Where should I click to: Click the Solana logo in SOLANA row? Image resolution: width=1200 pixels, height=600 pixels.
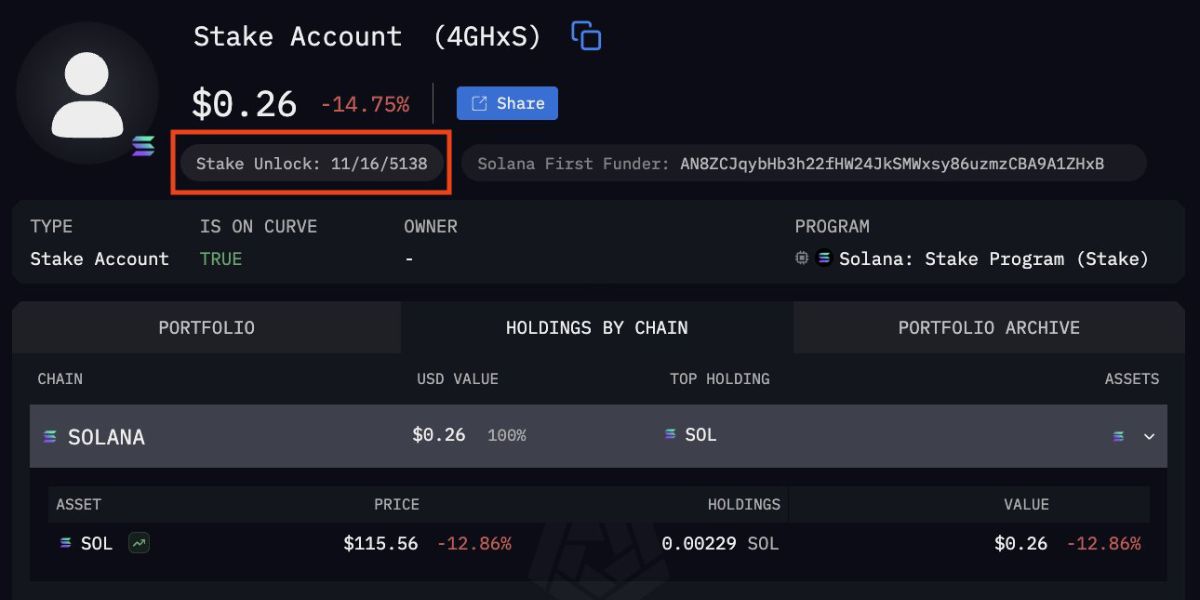[50, 437]
